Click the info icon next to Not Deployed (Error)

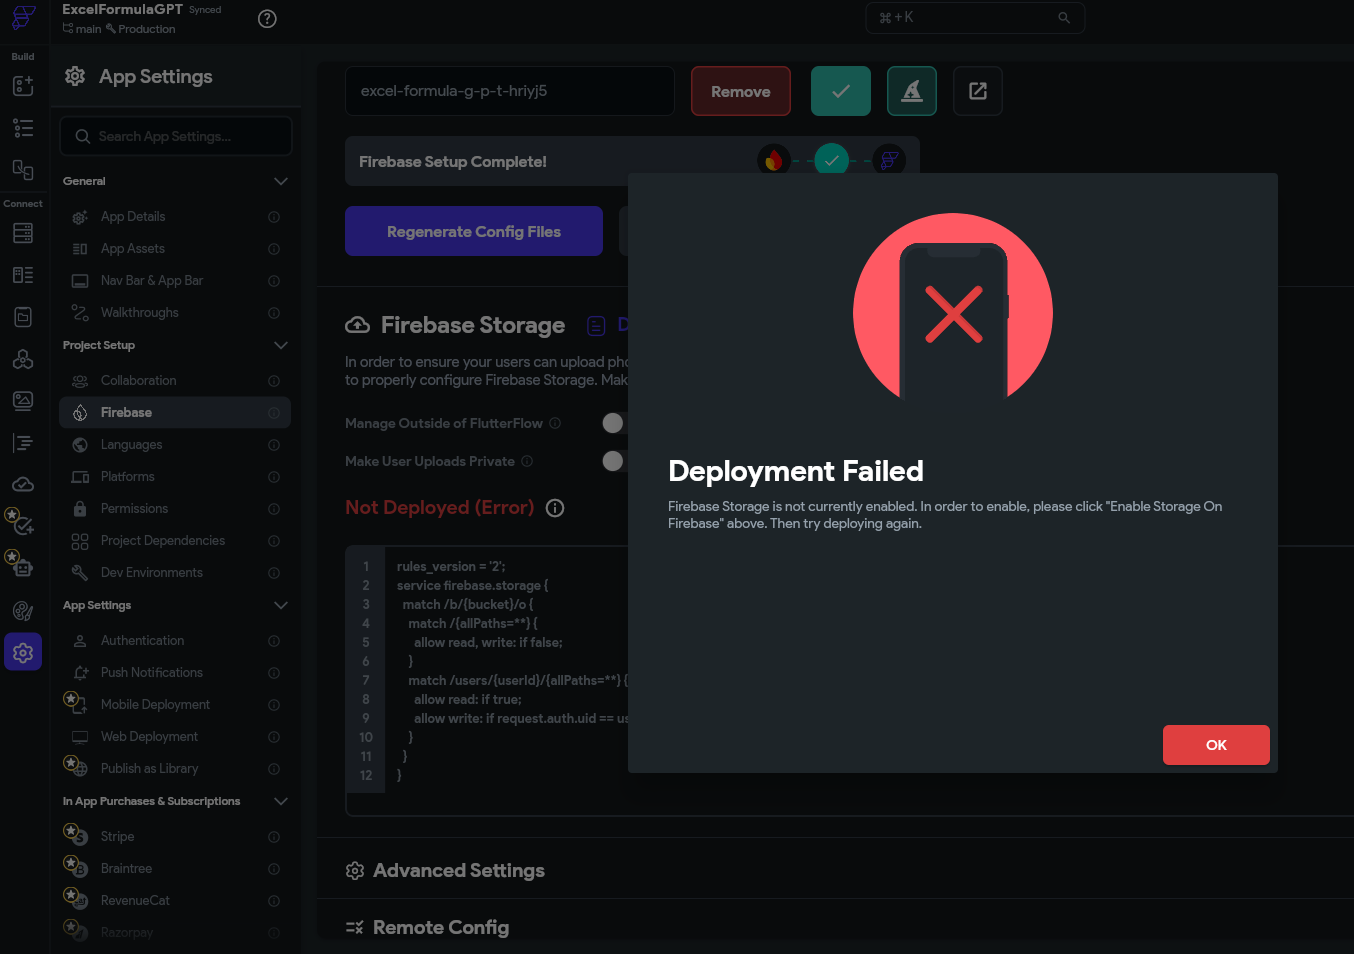(x=555, y=508)
